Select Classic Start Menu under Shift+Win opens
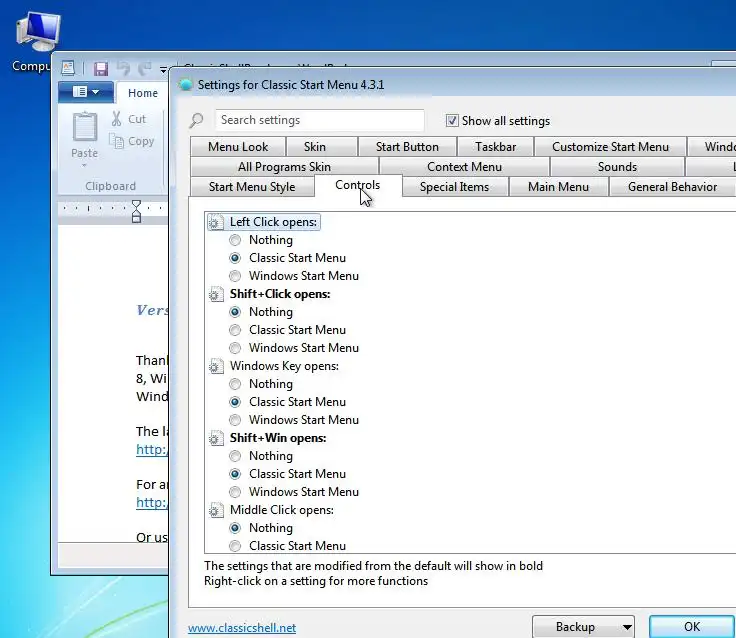736x638 pixels. (x=235, y=474)
